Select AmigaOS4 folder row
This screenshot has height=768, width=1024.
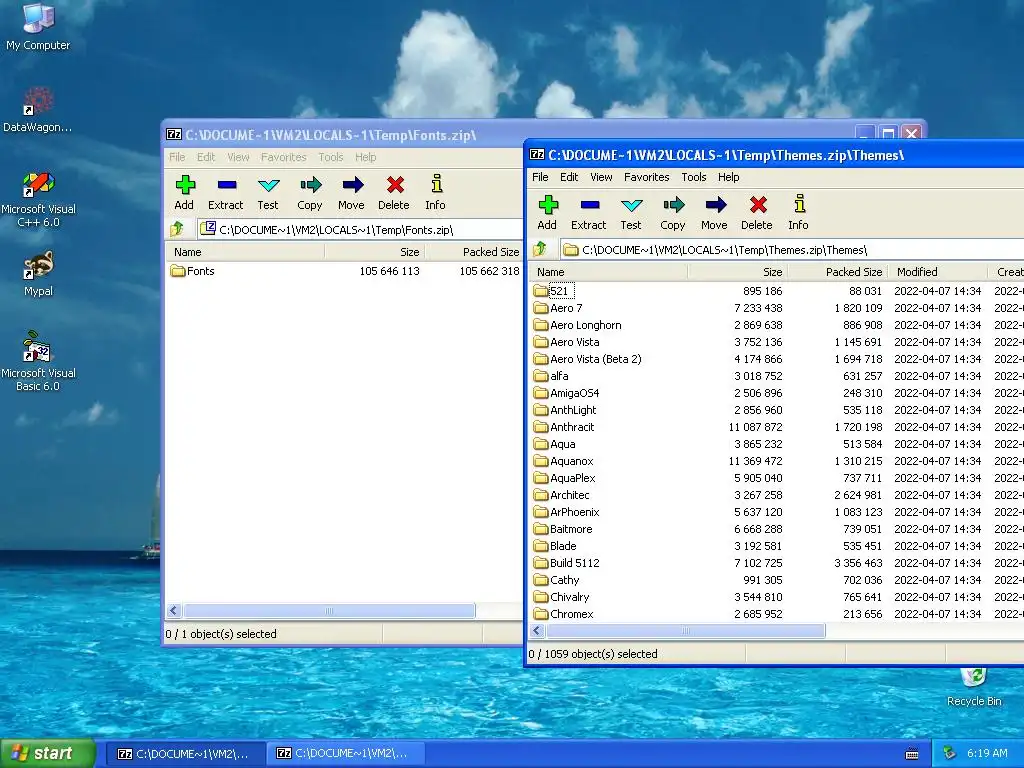click(x=777, y=393)
